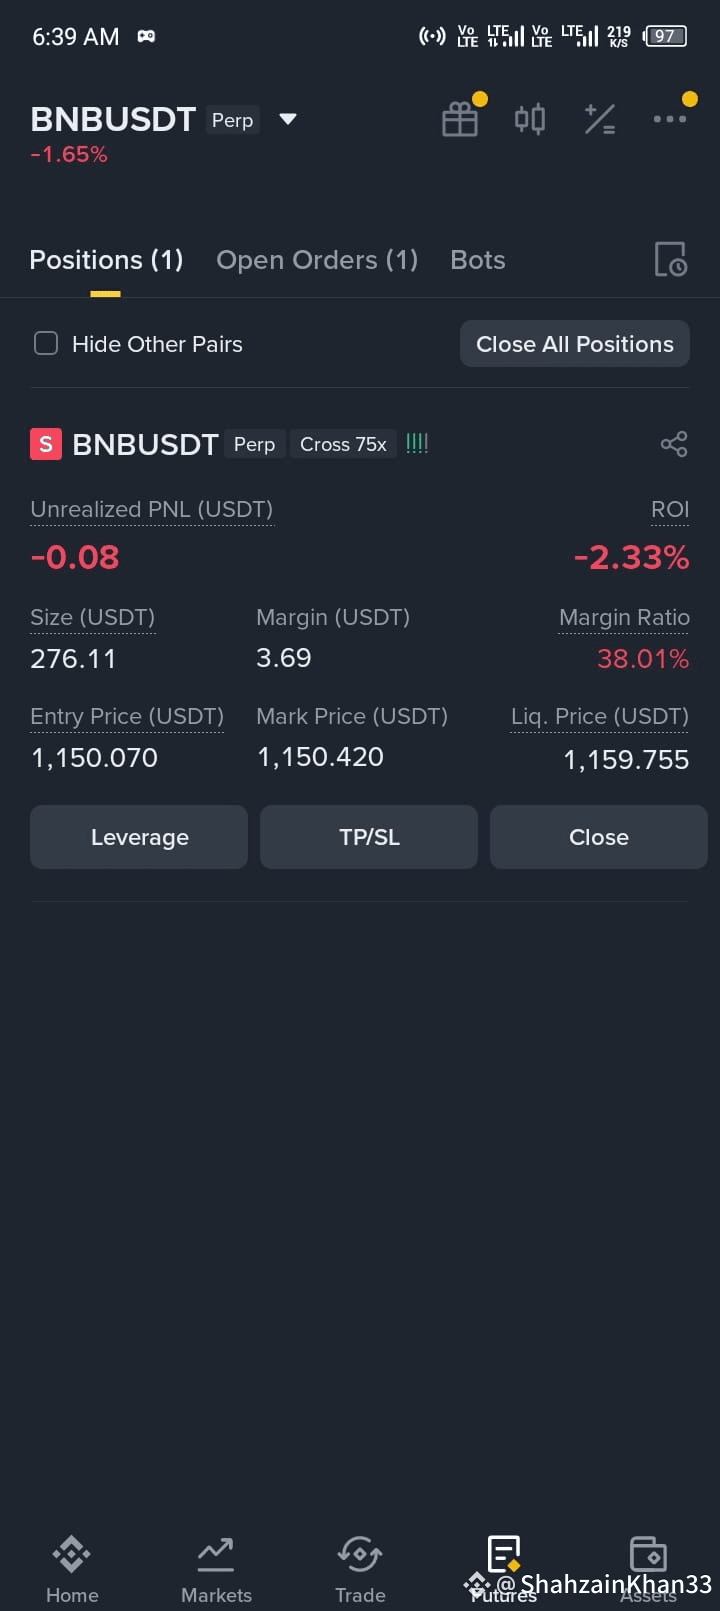Switch to the Open Orders (1) tab

click(317, 260)
